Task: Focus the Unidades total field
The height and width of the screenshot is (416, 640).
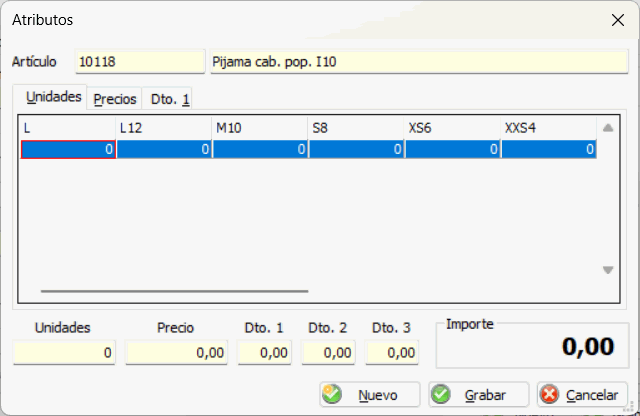Action: click(64, 352)
